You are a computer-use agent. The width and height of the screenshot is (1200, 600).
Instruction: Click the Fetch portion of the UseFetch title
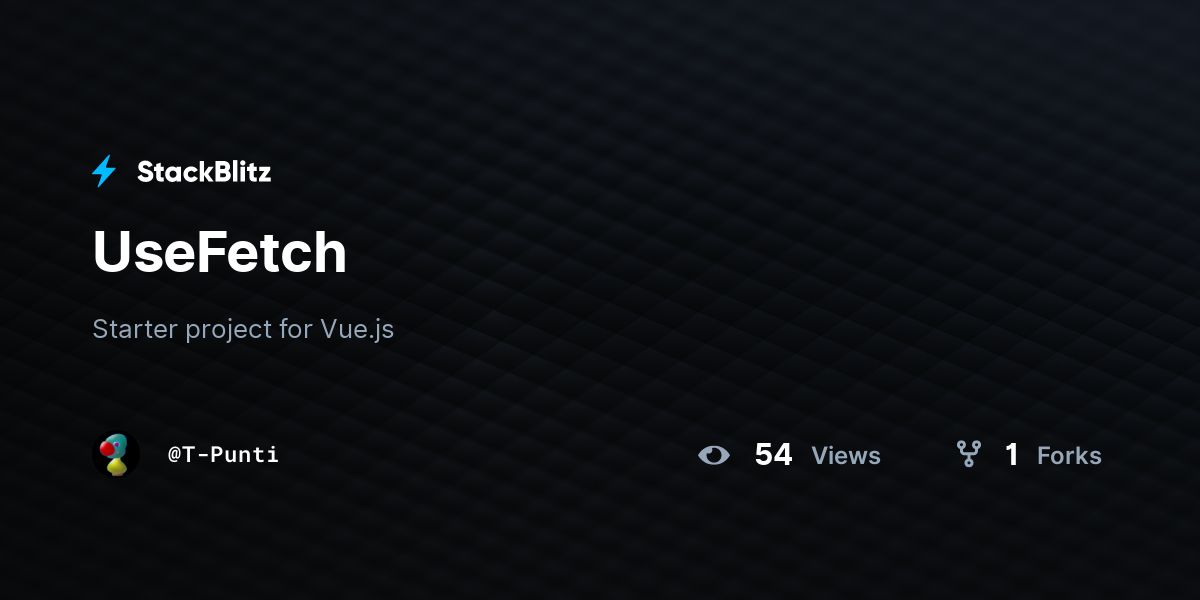point(270,252)
